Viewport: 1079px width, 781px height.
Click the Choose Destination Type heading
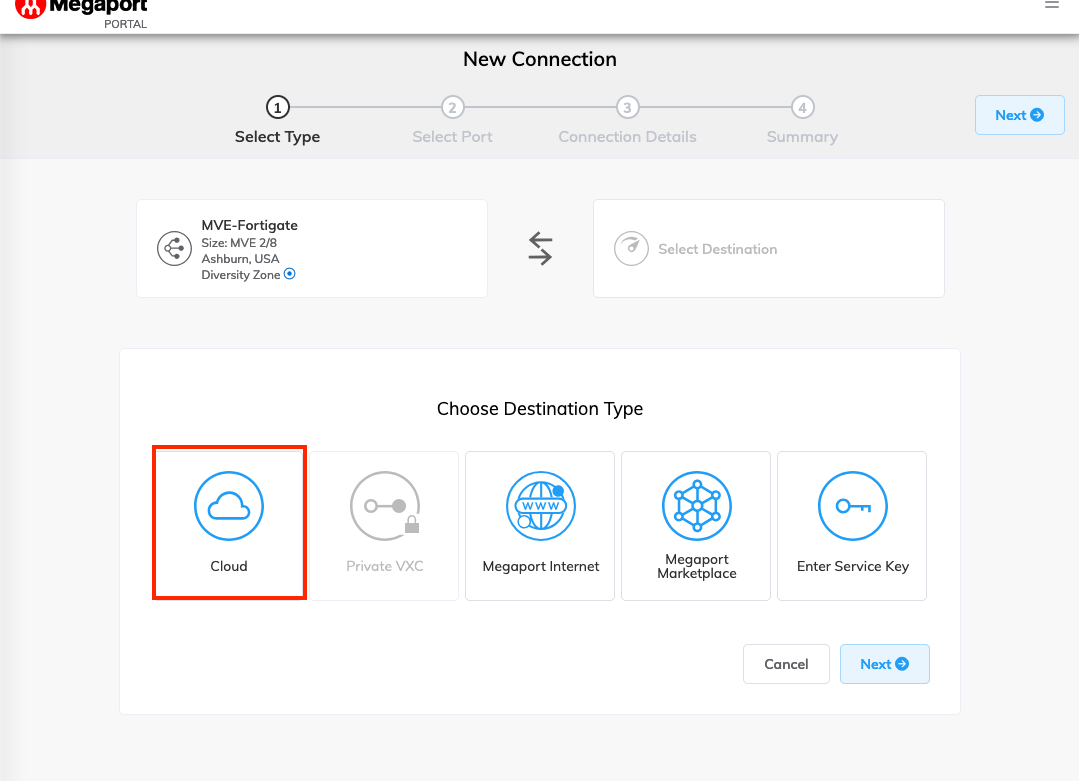(540, 409)
